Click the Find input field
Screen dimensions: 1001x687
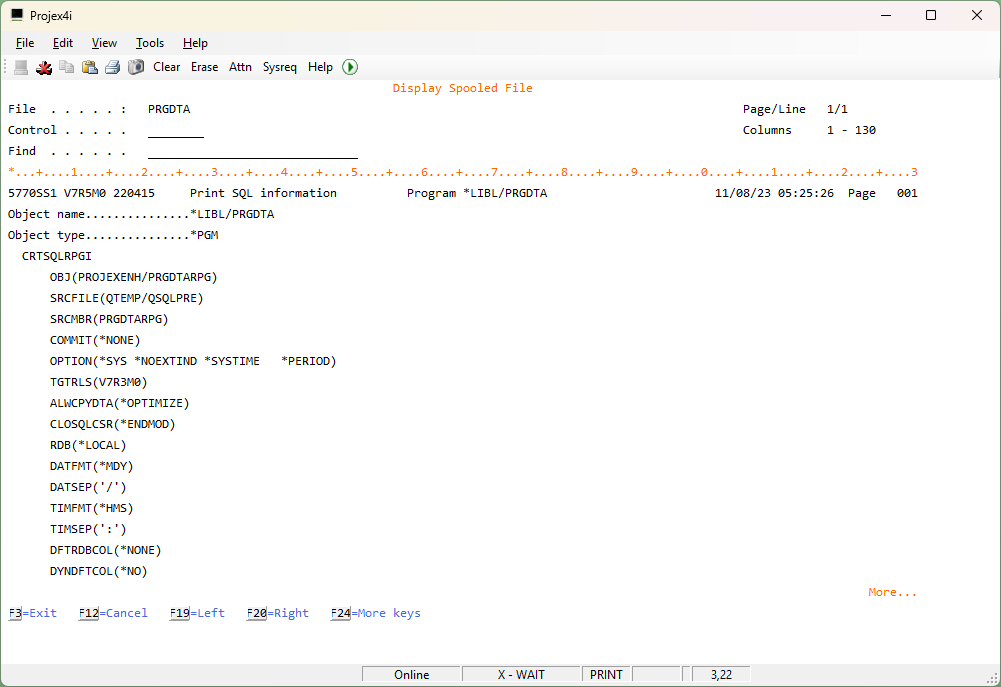(x=253, y=151)
